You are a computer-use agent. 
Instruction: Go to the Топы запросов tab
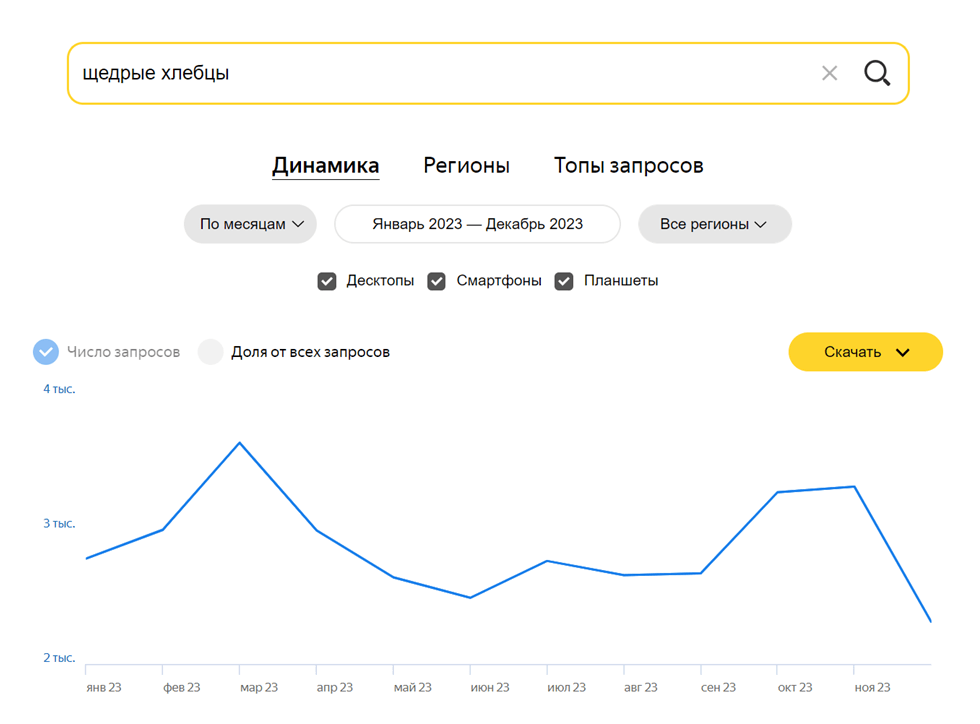point(628,165)
